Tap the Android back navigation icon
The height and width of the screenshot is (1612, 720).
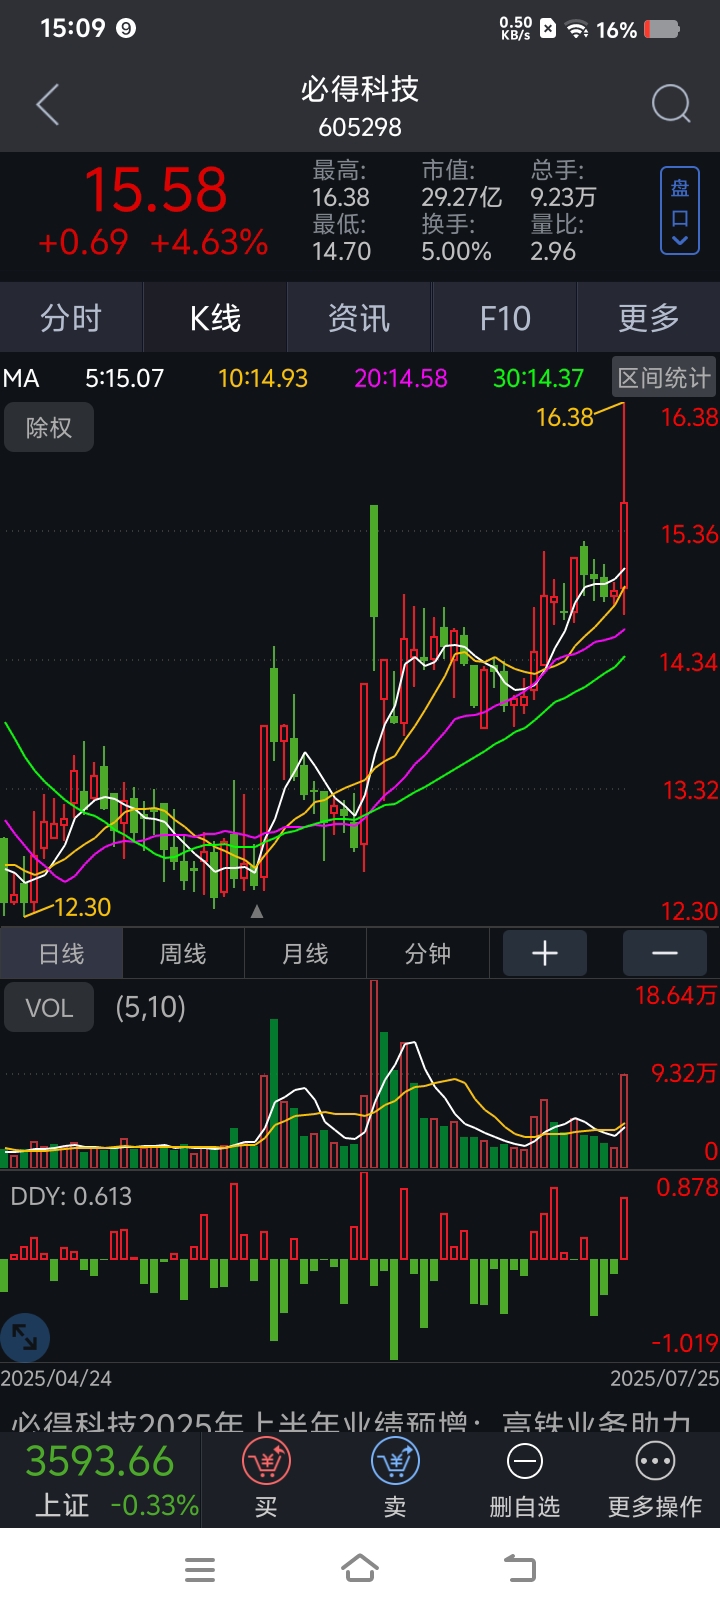(519, 1568)
